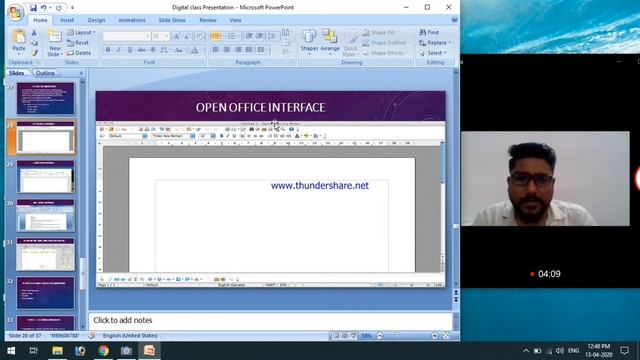This screenshot has width=640, height=360.
Task: Open File Explorer on the taskbar
Action: tap(57, 351)
